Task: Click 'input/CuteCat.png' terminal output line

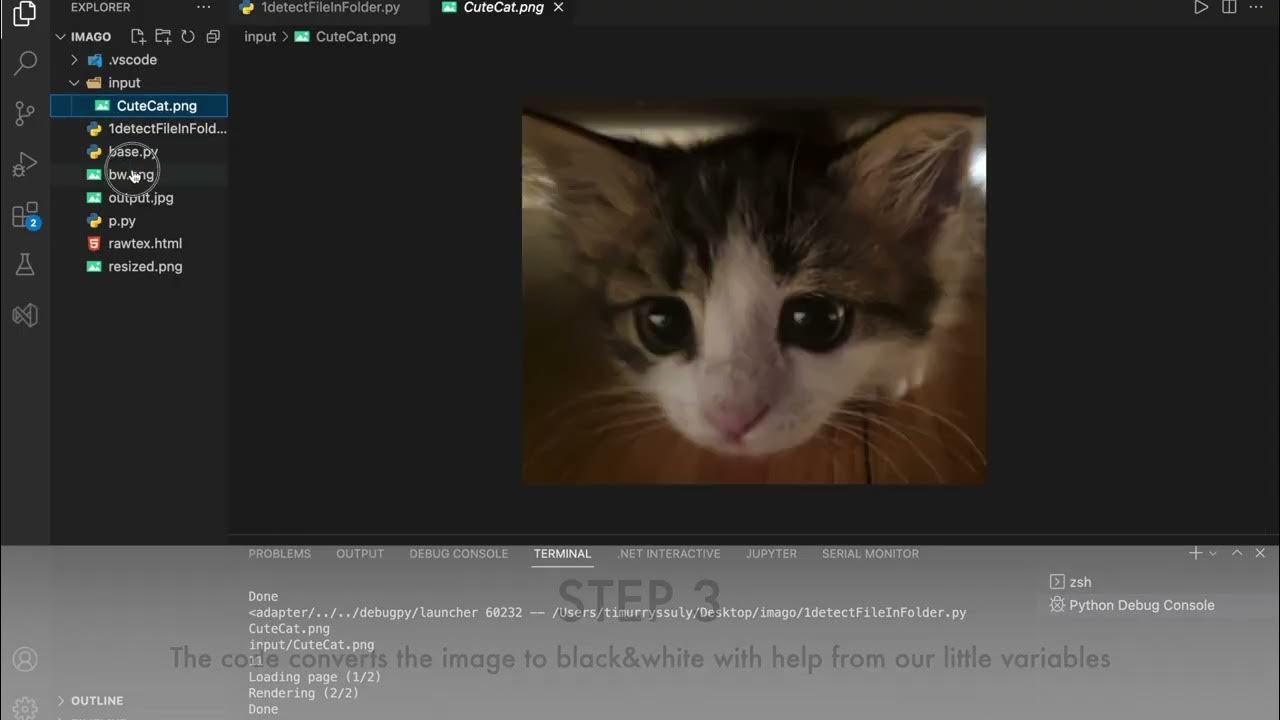Action: tap(311, 645)
